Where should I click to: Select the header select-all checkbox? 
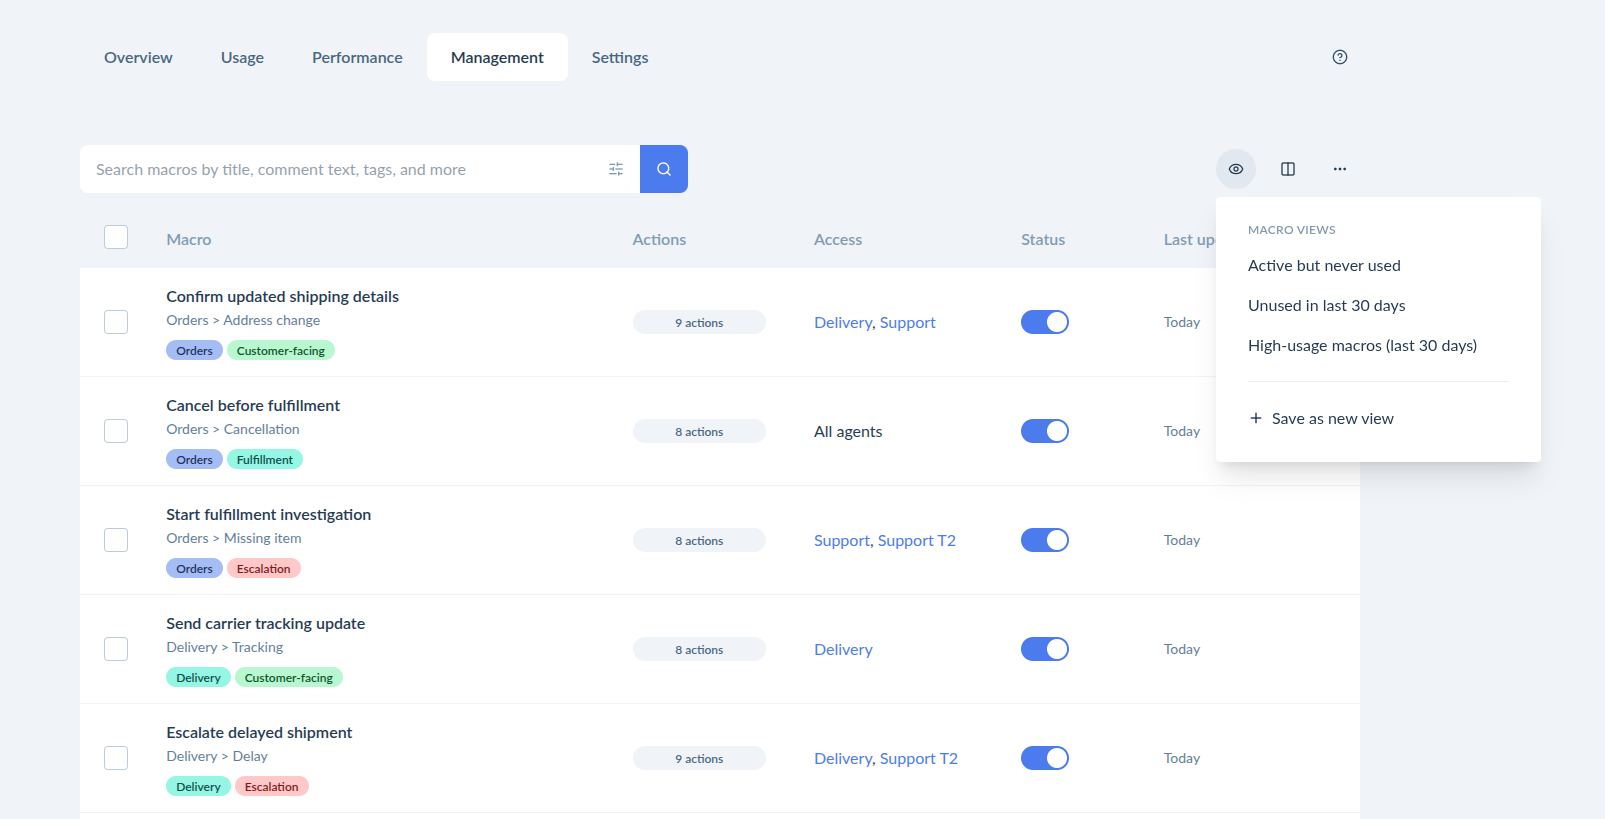click(x=116, y=237)
